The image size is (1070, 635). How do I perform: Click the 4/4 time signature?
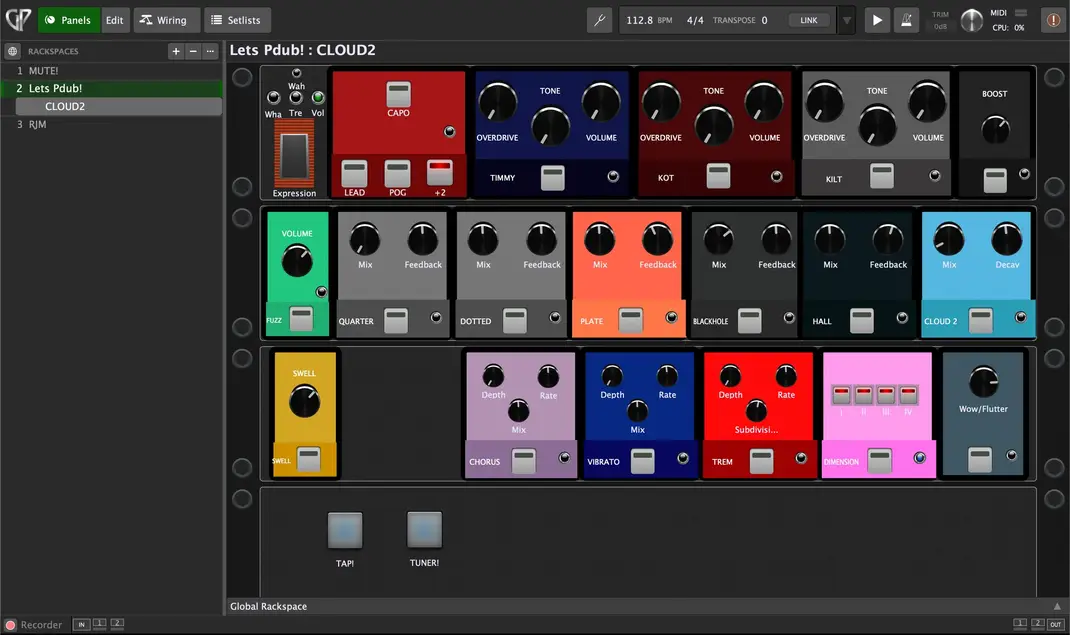(x=695, y=20)
